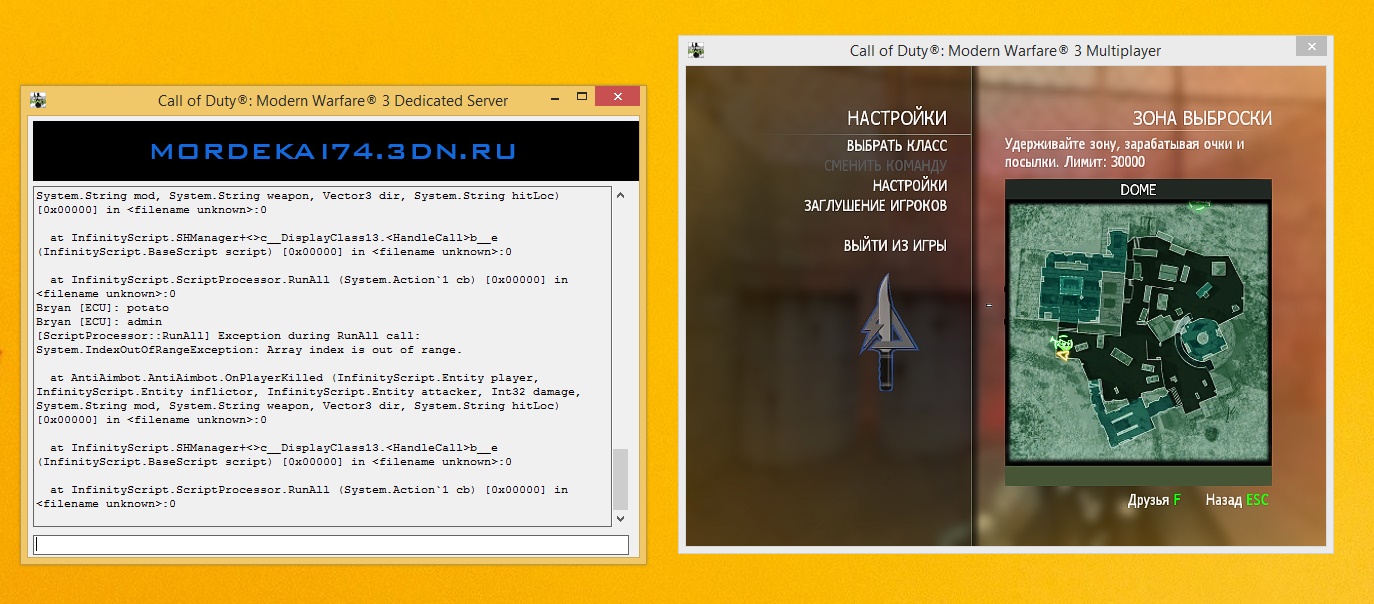Click the Multiplayer window title bar icon
1374x604 pixels.
click(696, 50)
